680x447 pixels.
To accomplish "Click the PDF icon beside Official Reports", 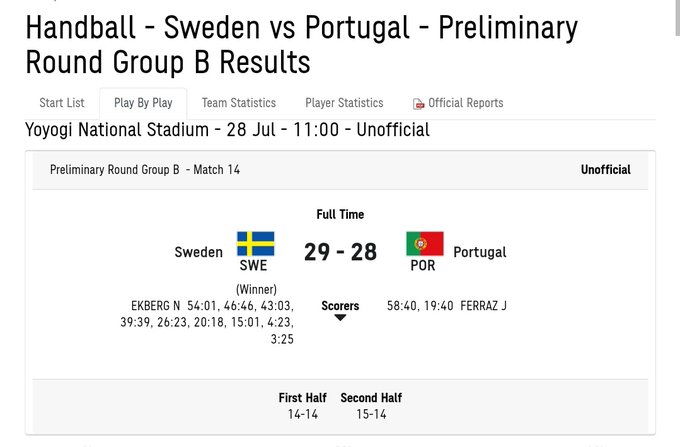I will (x=419, y=104).
